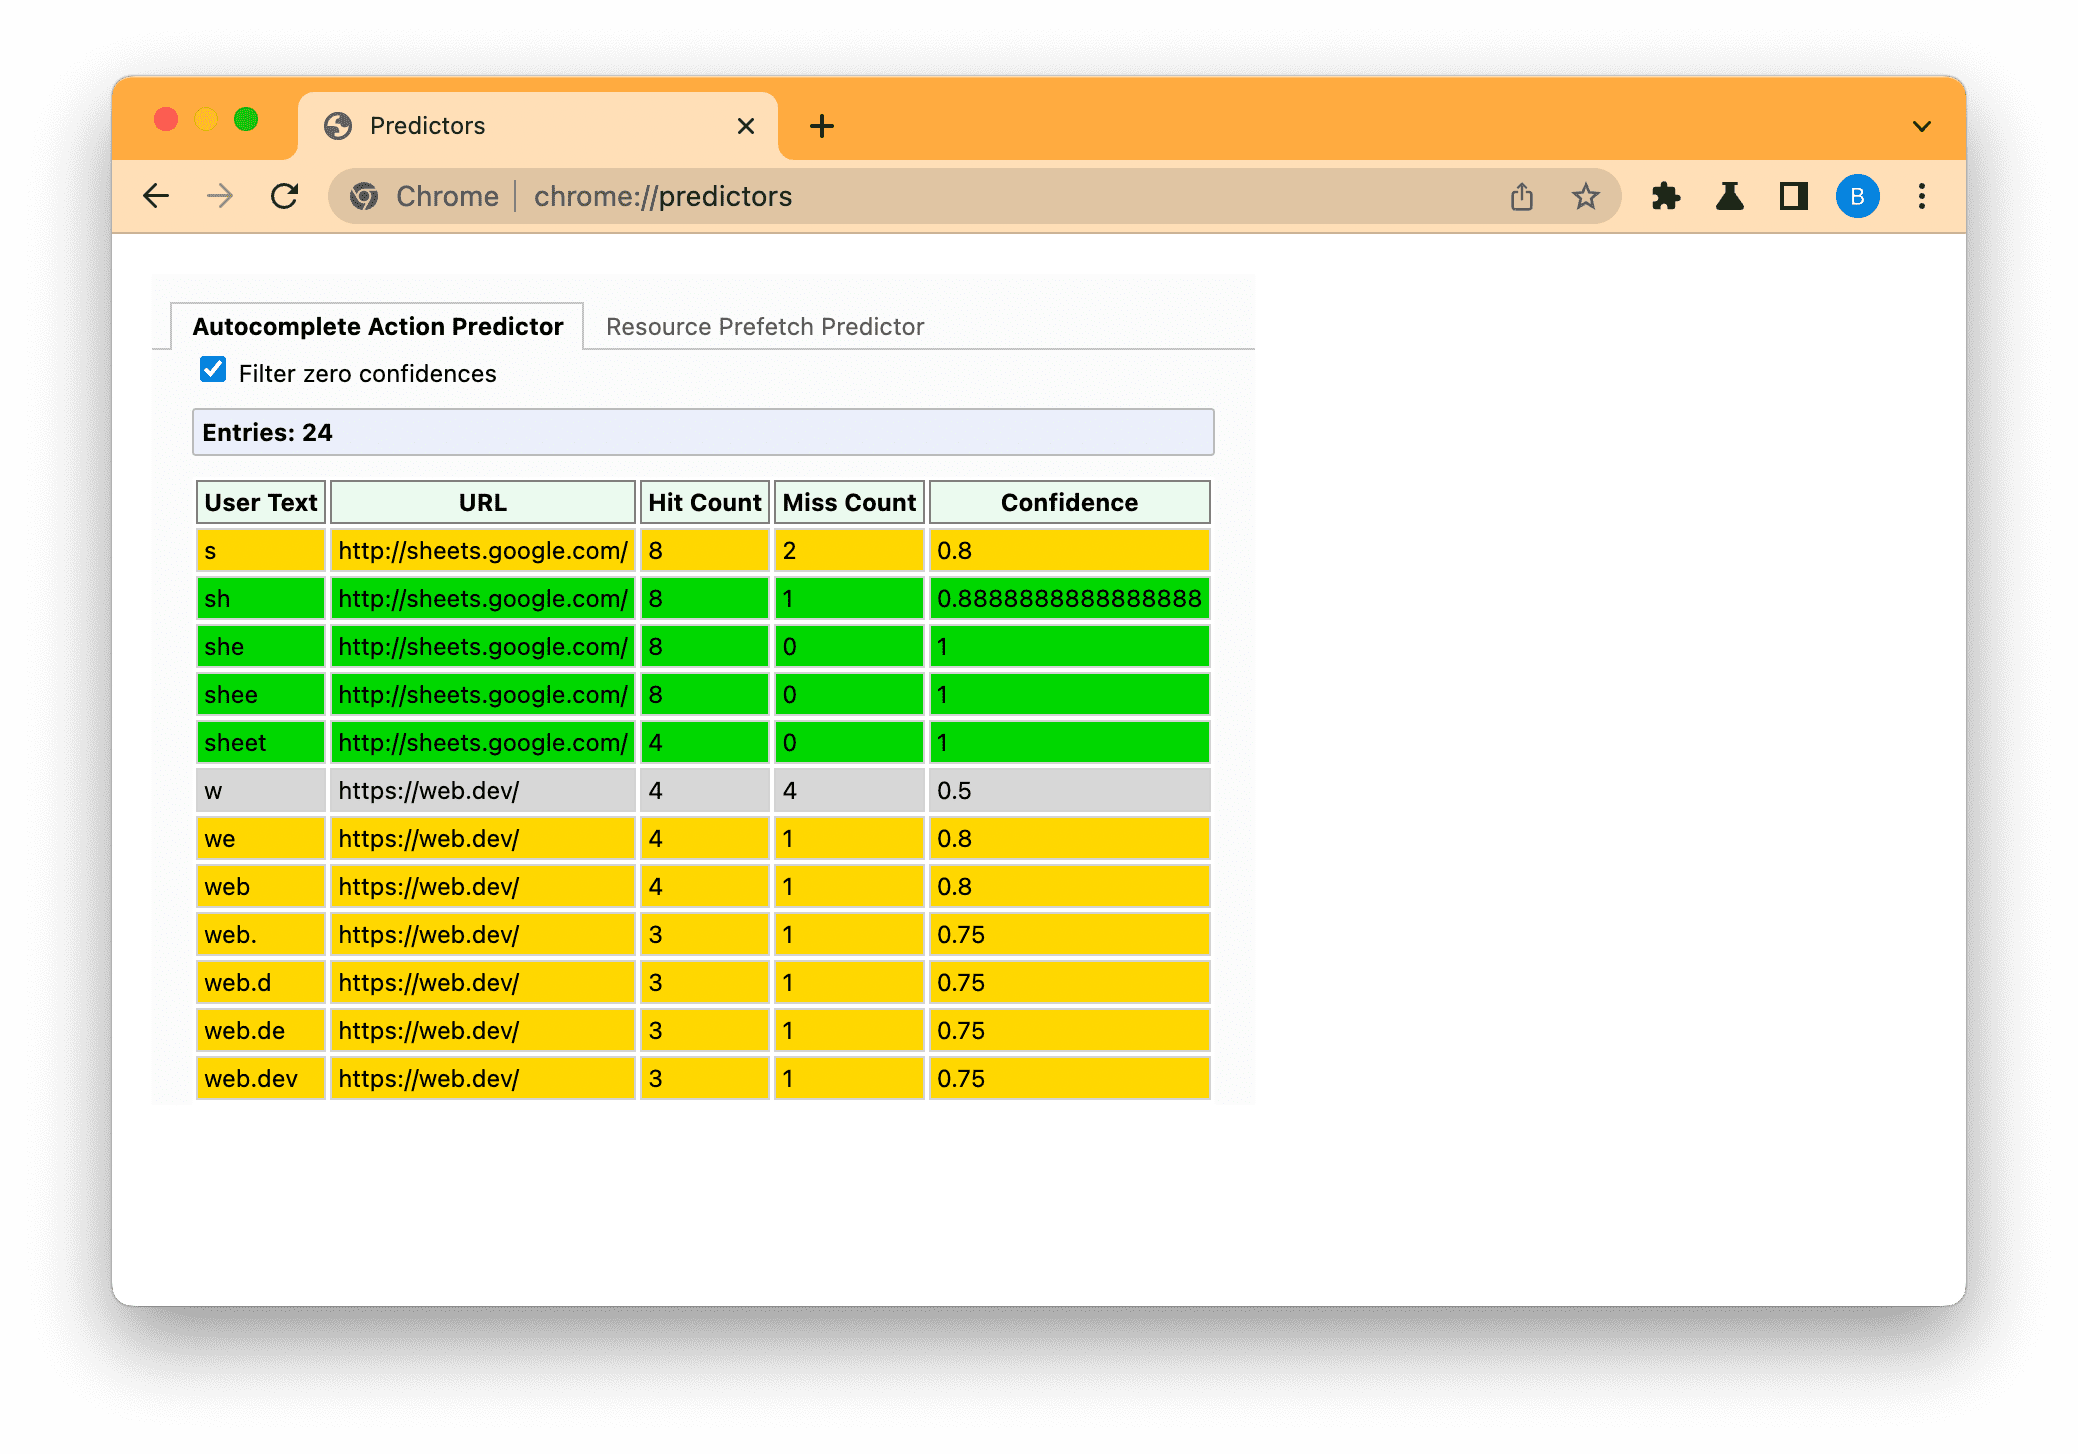Screen dimensions: 2078x1454
Task: Click the URL column header
Action: pos(483,504)
